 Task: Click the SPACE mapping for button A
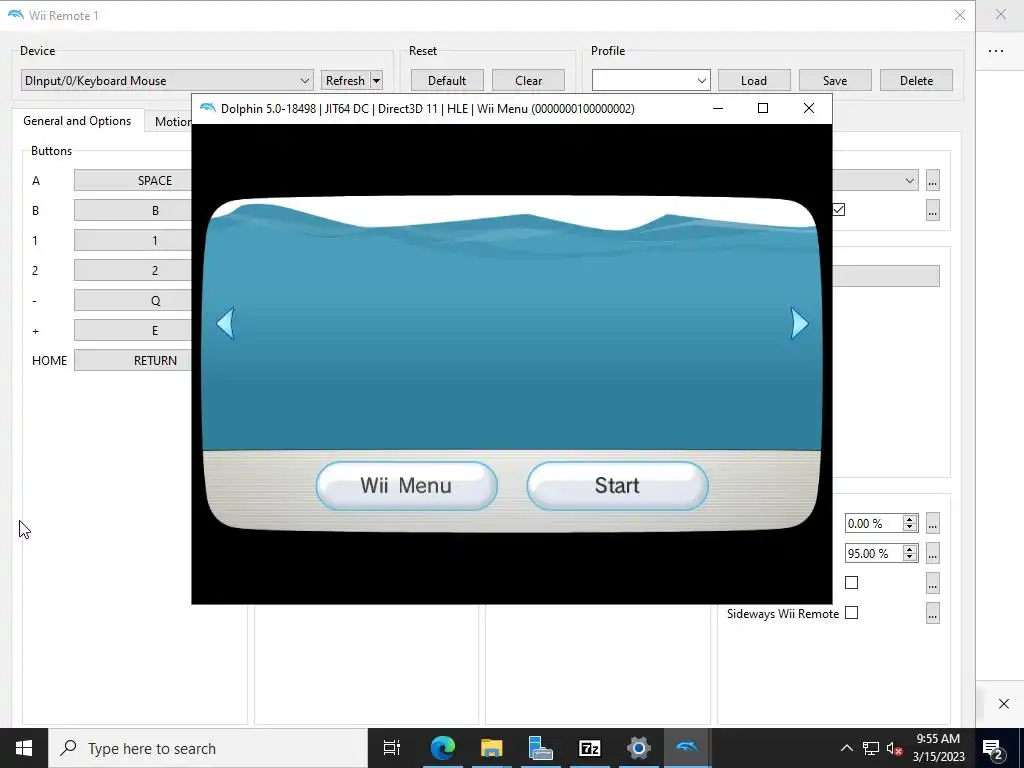133,180
